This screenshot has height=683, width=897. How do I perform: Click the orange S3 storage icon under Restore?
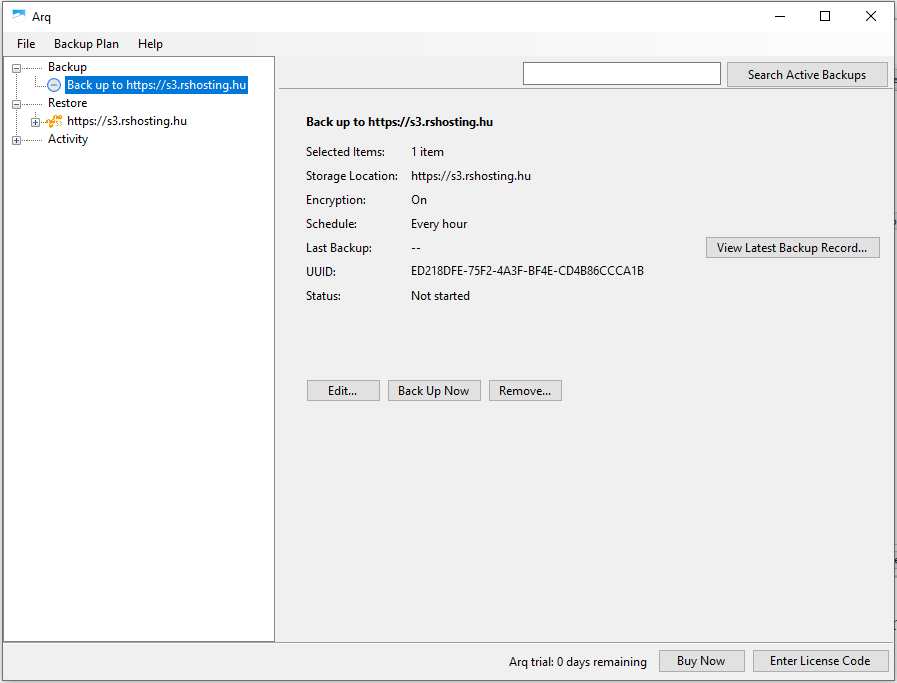54,121
